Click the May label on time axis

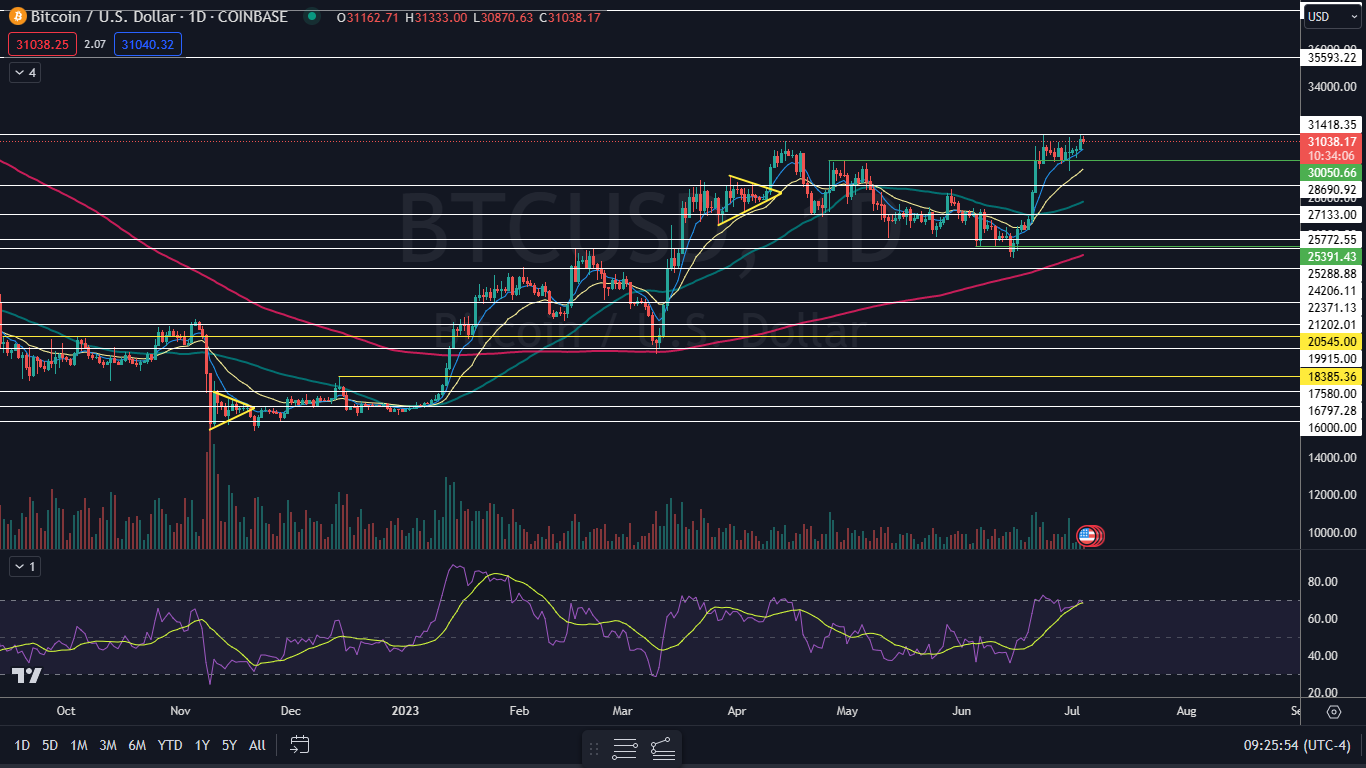(x=847, y=712)
